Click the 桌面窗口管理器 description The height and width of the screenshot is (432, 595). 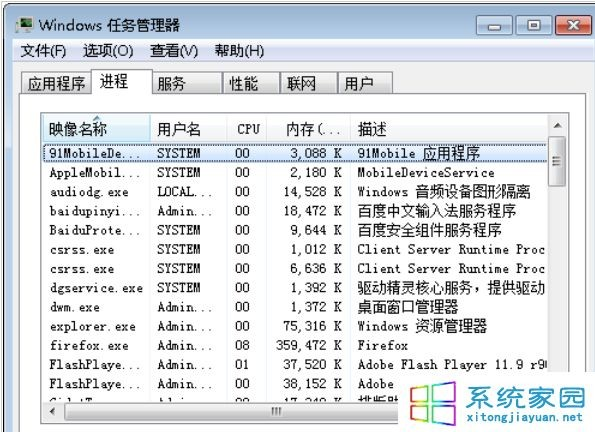[x=408, y=307]
